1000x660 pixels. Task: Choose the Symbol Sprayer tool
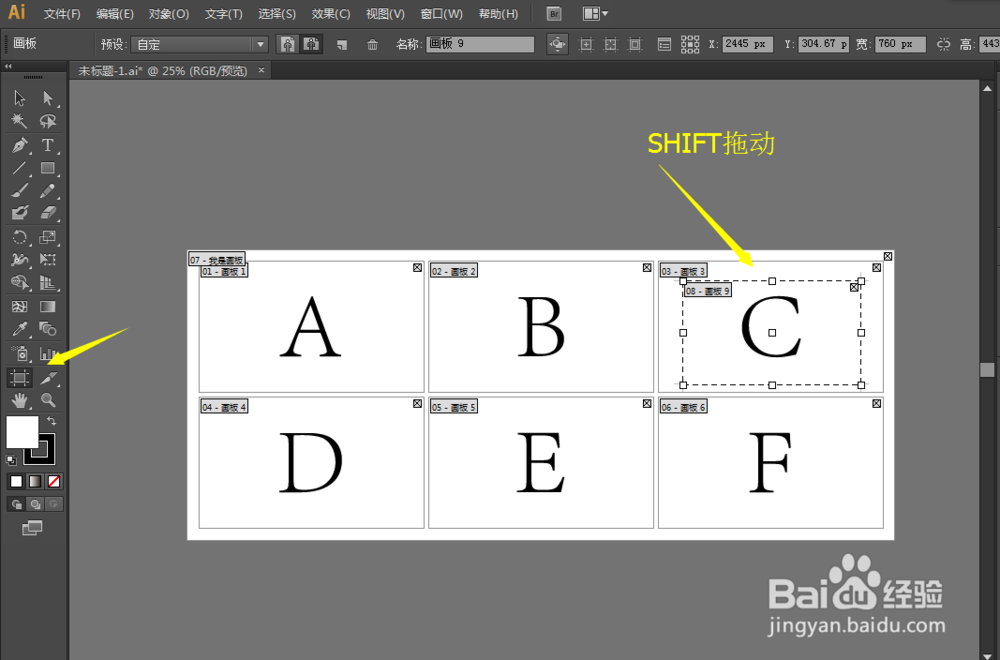click(19, 353)
